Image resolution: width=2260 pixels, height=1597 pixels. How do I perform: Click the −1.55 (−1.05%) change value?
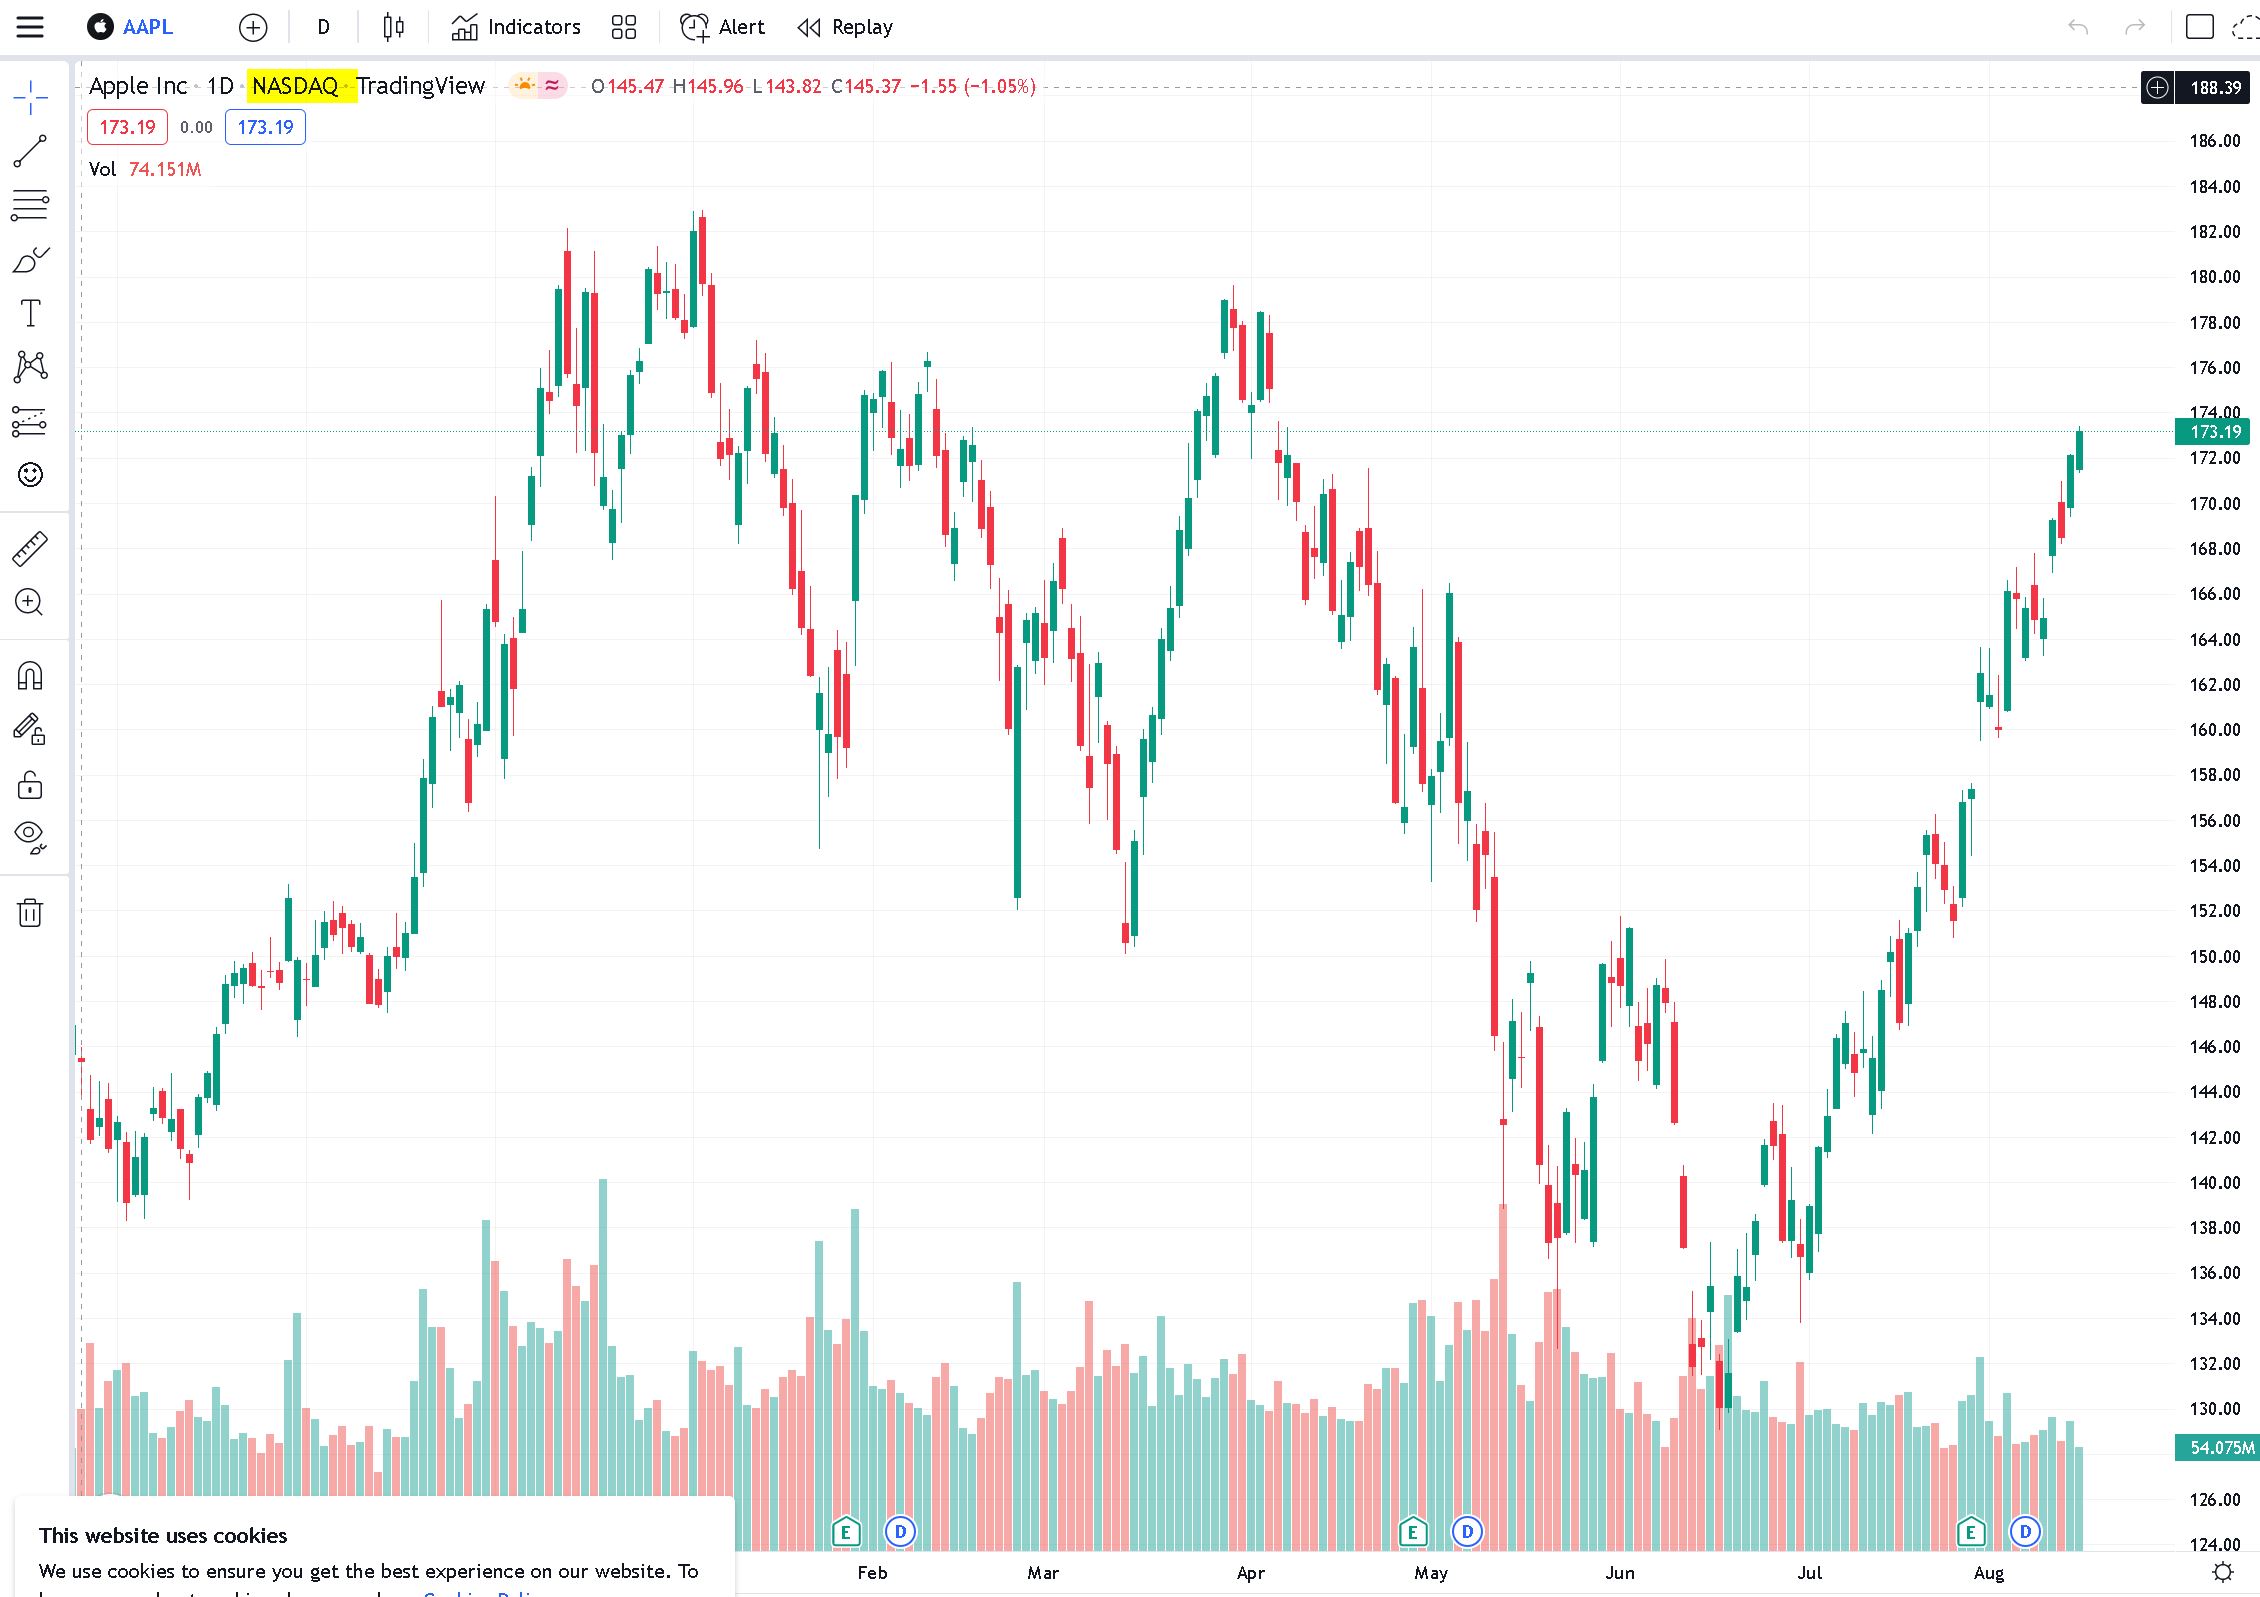[972, 86]
